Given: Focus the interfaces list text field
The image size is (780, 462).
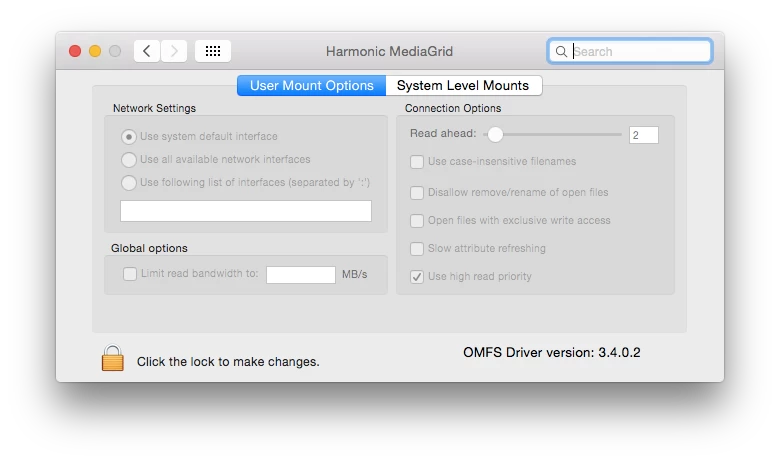Looking at the screenshot, I should click(246, 211).
